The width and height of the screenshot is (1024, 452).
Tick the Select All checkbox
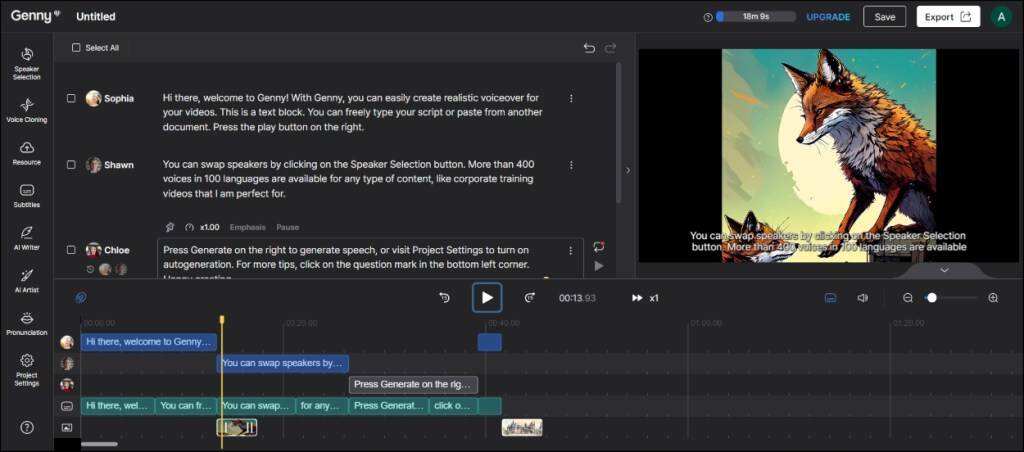click(76, 48)
